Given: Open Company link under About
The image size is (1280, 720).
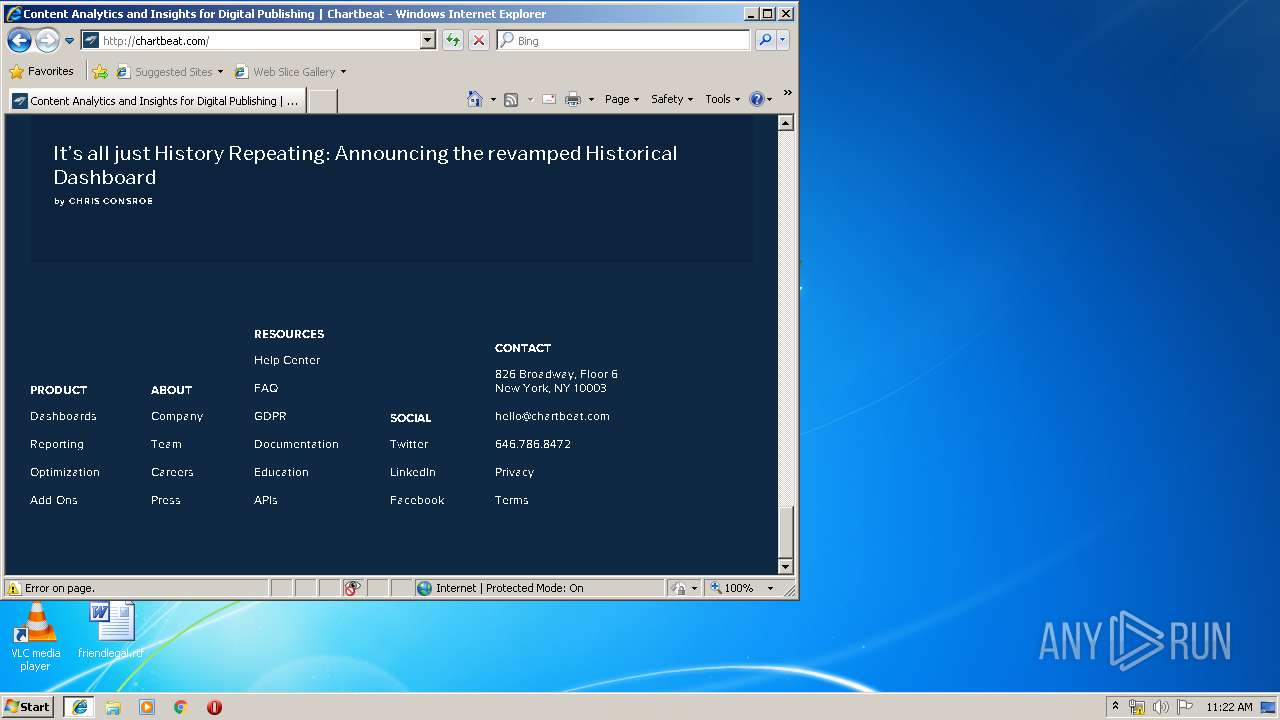Looking at the screenshot, I should click(177, 416).
